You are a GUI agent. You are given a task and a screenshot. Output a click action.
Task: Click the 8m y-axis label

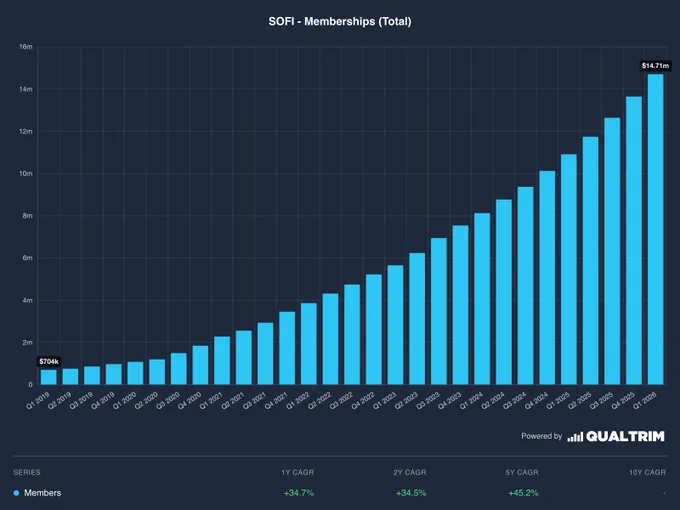(27, 216)
